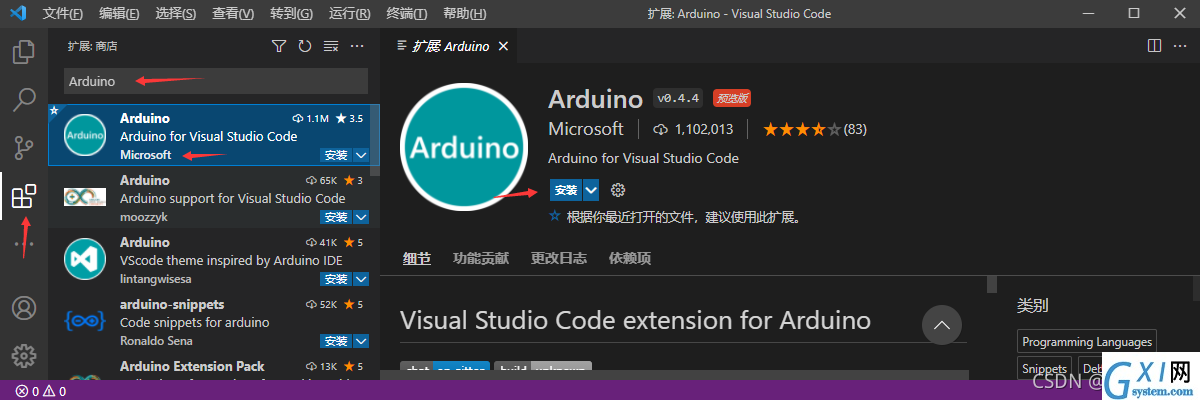Switch to the 更改日志 tab
Viewport: 1200px width, 400px height.
559,258
